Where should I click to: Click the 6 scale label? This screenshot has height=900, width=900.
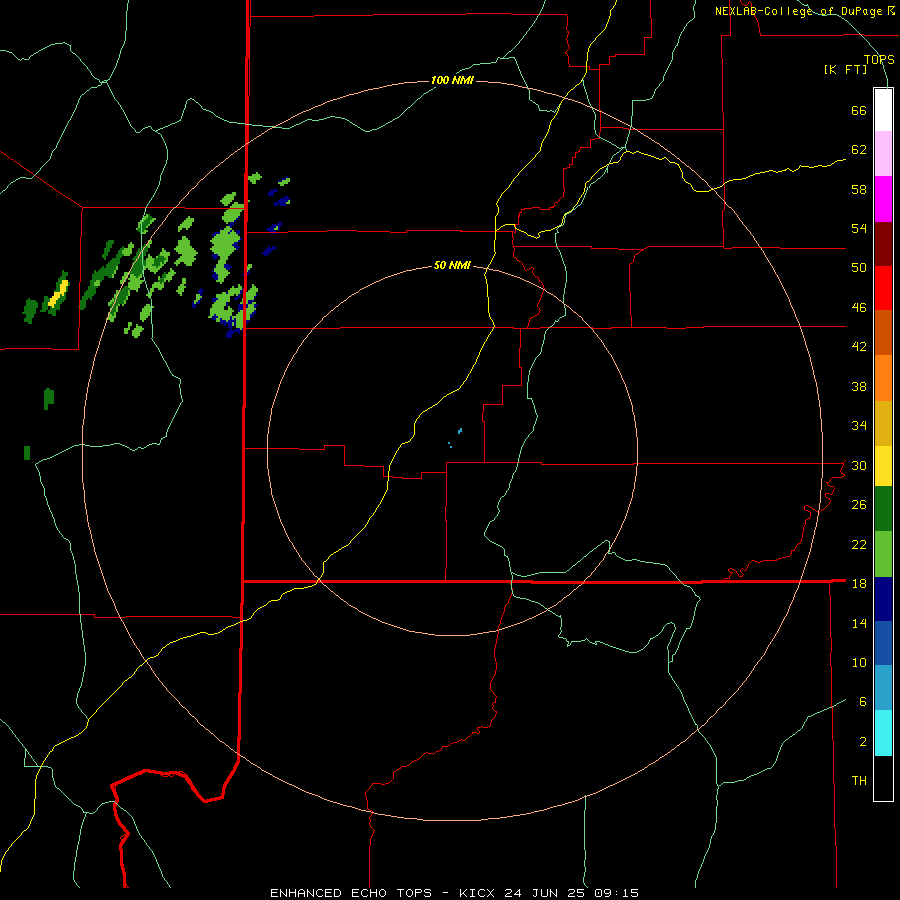click(863, 702)
